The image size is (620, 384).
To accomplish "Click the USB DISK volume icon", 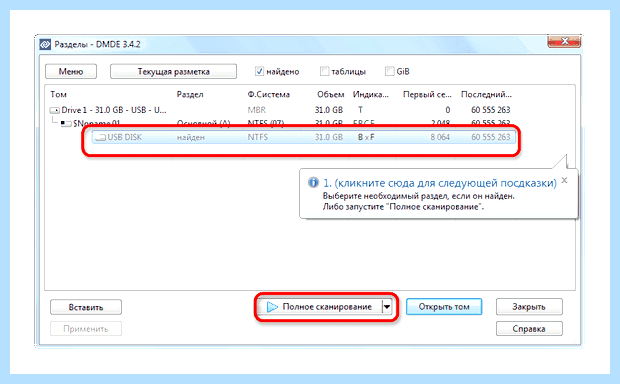I will [x=101, y=138].
